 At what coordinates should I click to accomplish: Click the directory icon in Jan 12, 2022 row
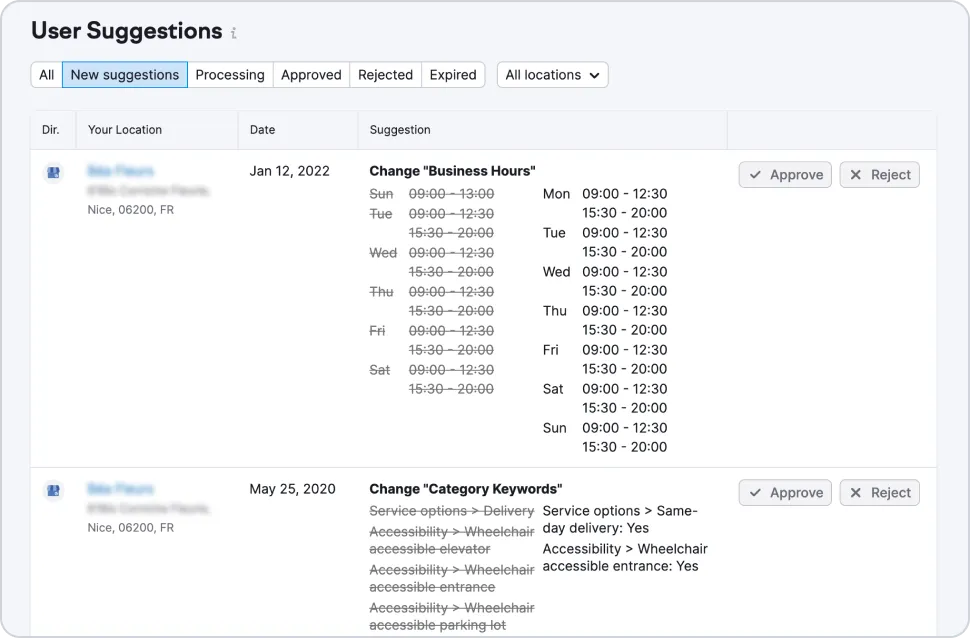[x=54, y=173]
